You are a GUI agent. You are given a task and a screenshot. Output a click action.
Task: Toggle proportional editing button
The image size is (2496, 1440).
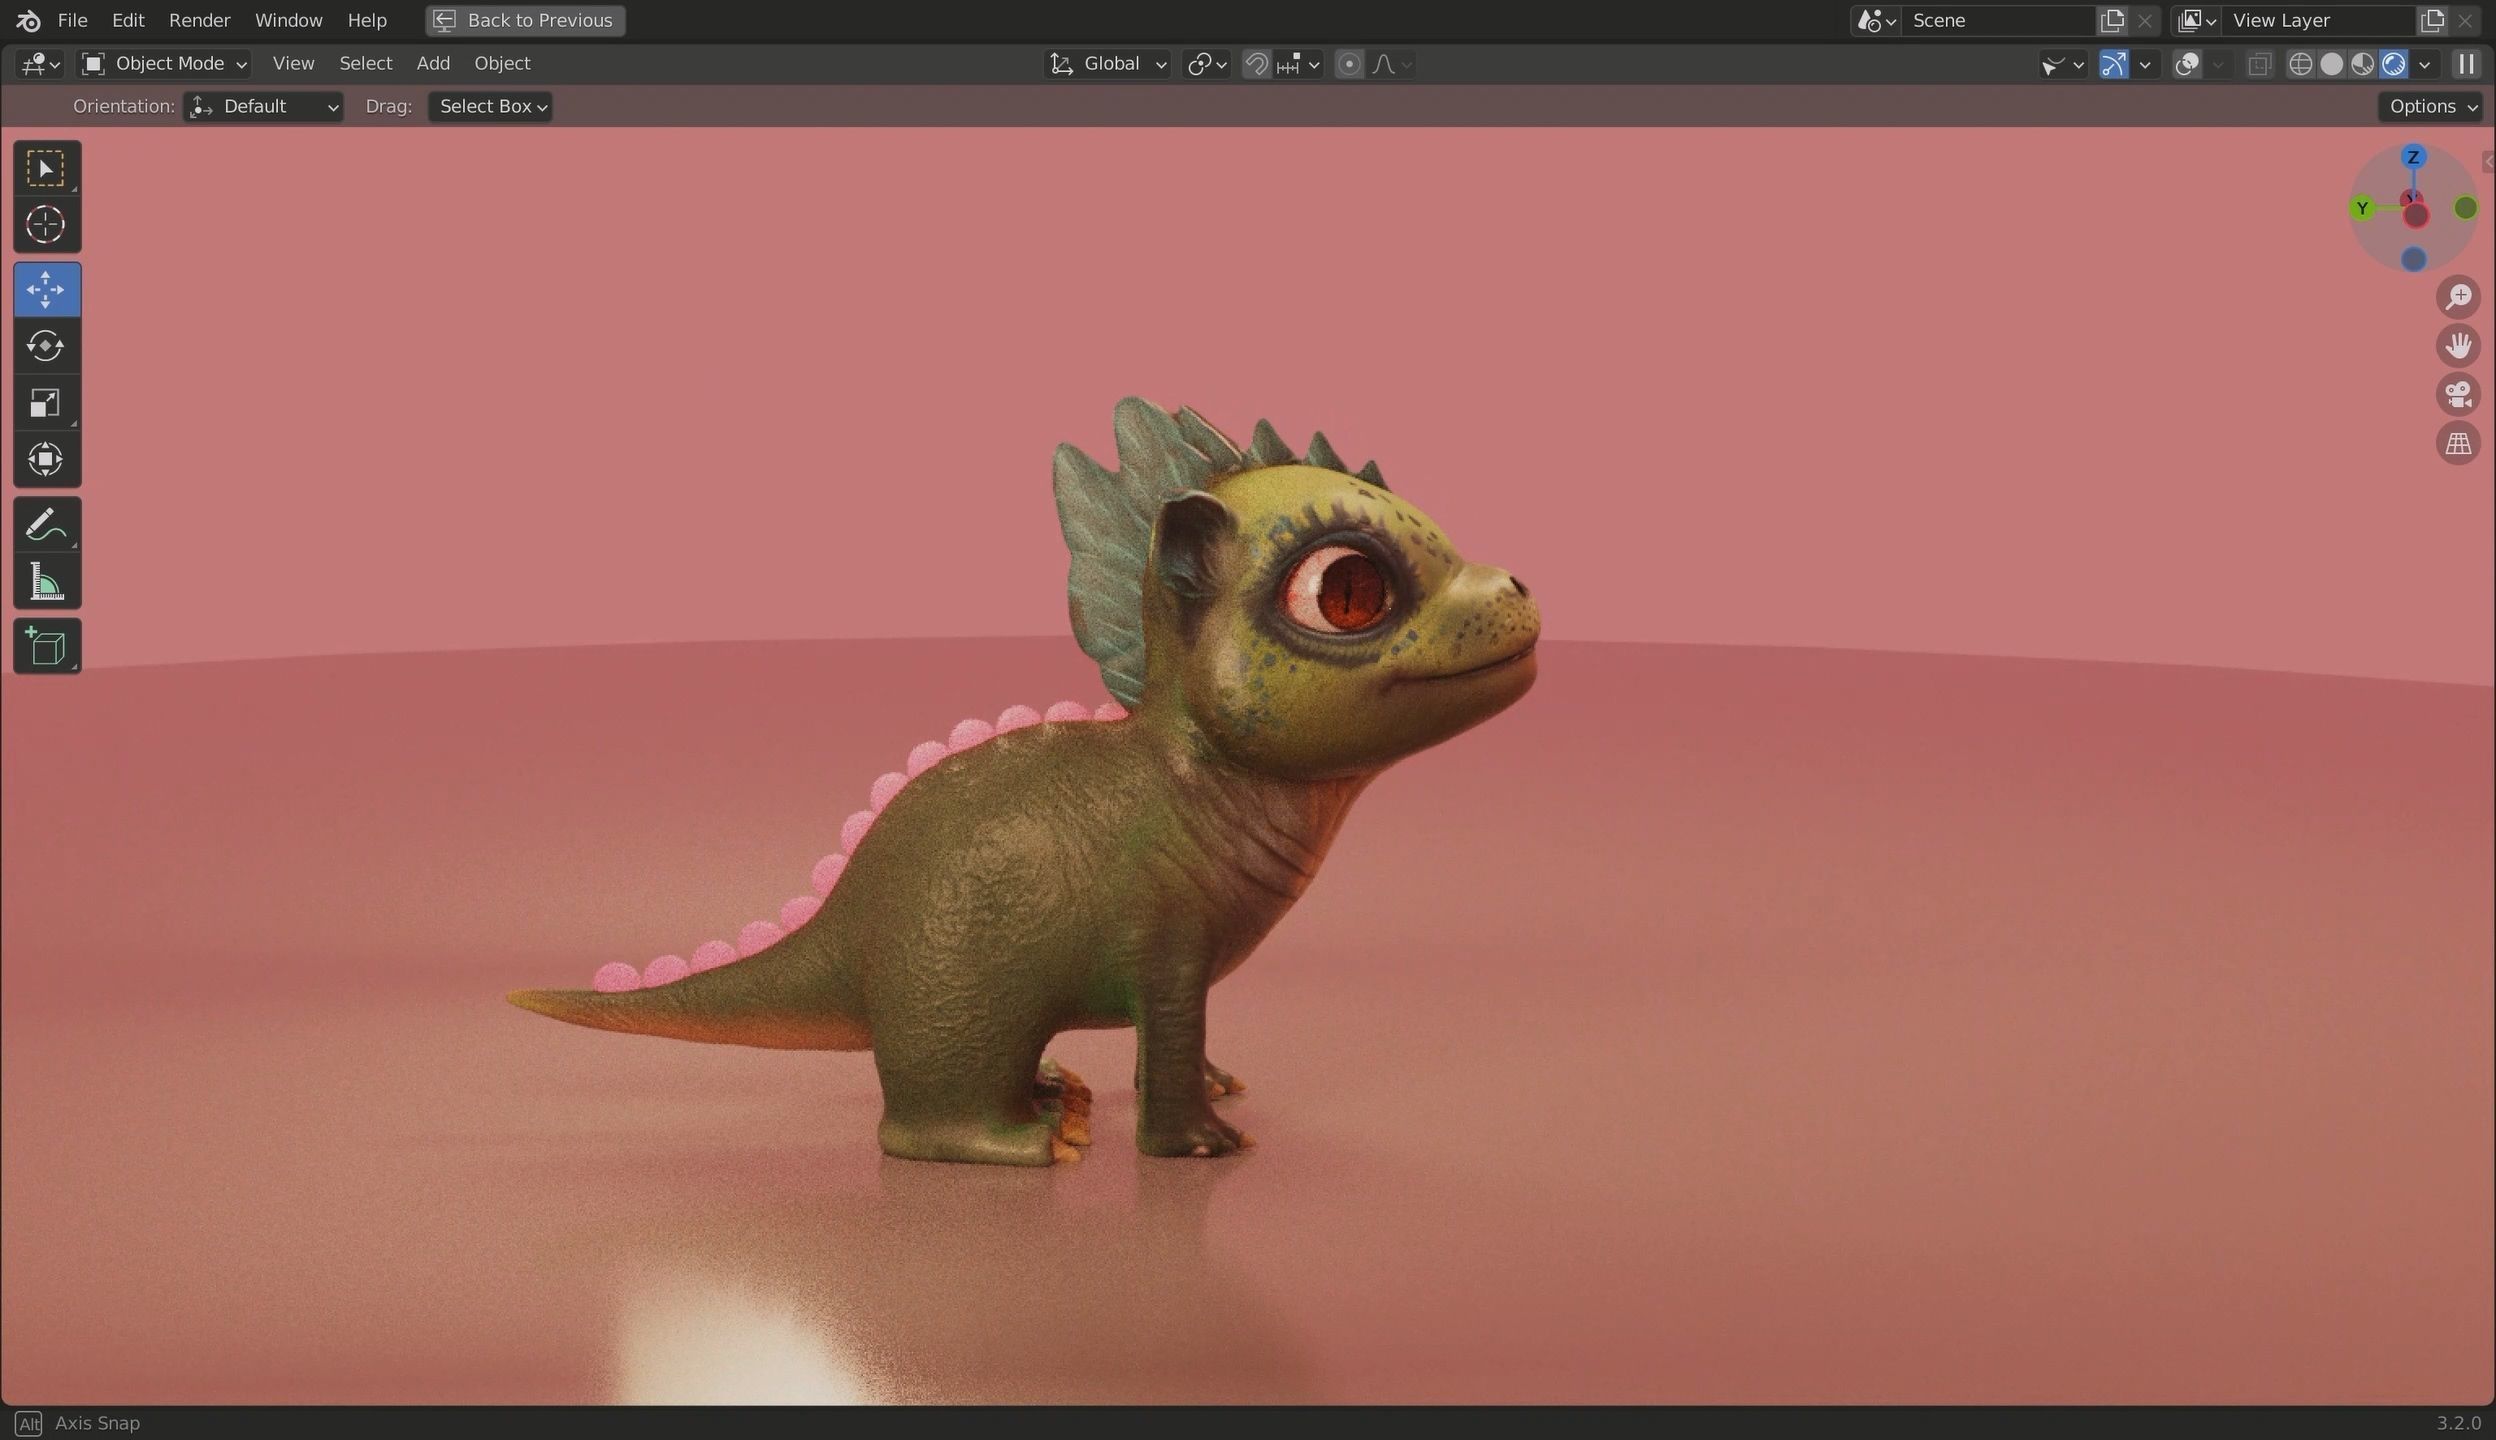[x=1349, y=64]
